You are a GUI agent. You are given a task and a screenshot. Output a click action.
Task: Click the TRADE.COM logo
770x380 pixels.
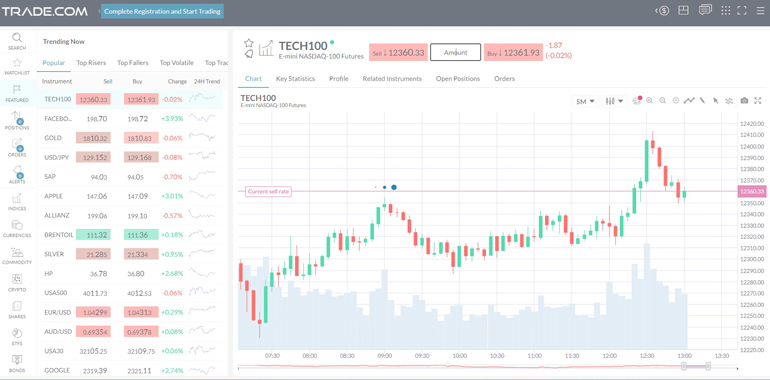44,11
